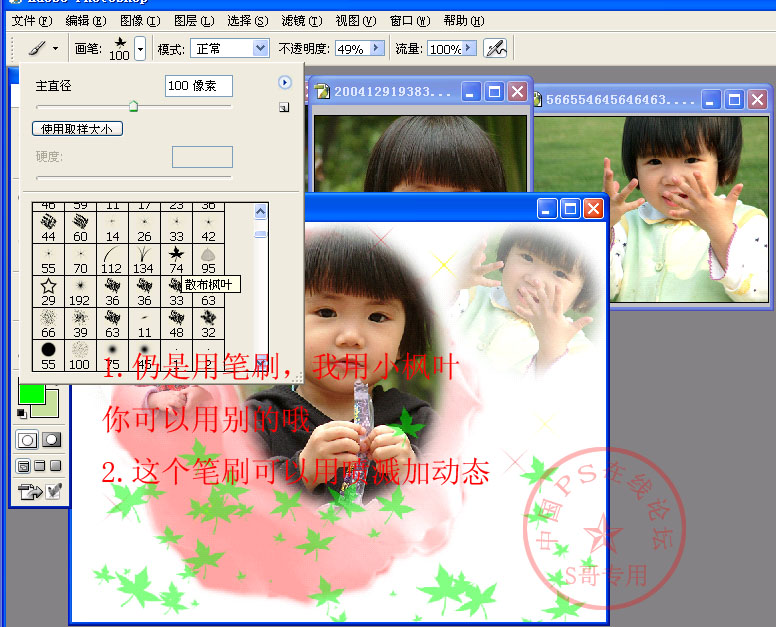This screenshot has height=627, width=776.
Task: Open the 视图(V) menu
Action: click(x=356, y=21)
